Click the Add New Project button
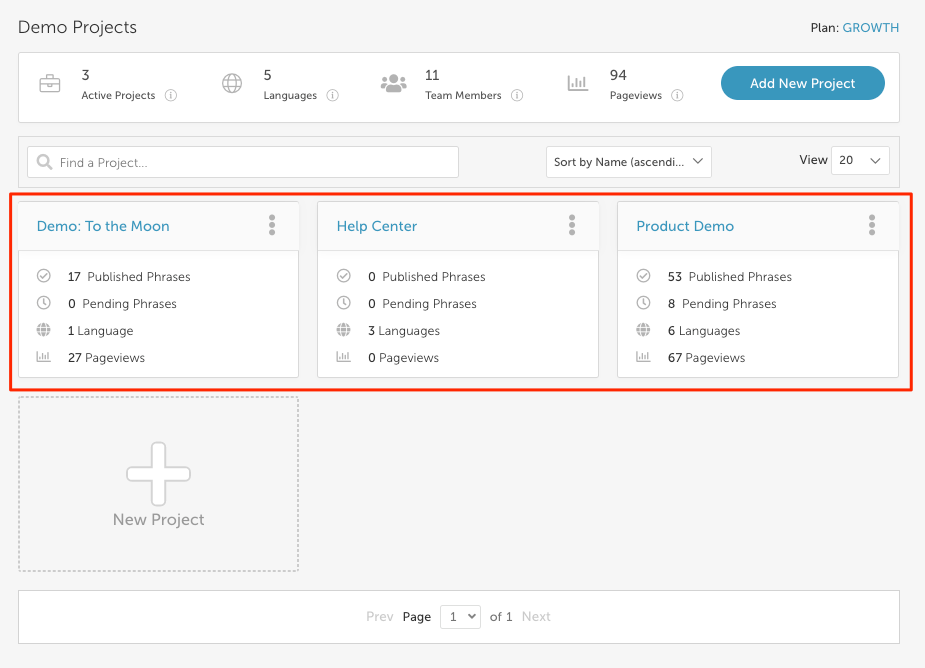The height and width of the screenshot is (668, 925). point(802,83)
